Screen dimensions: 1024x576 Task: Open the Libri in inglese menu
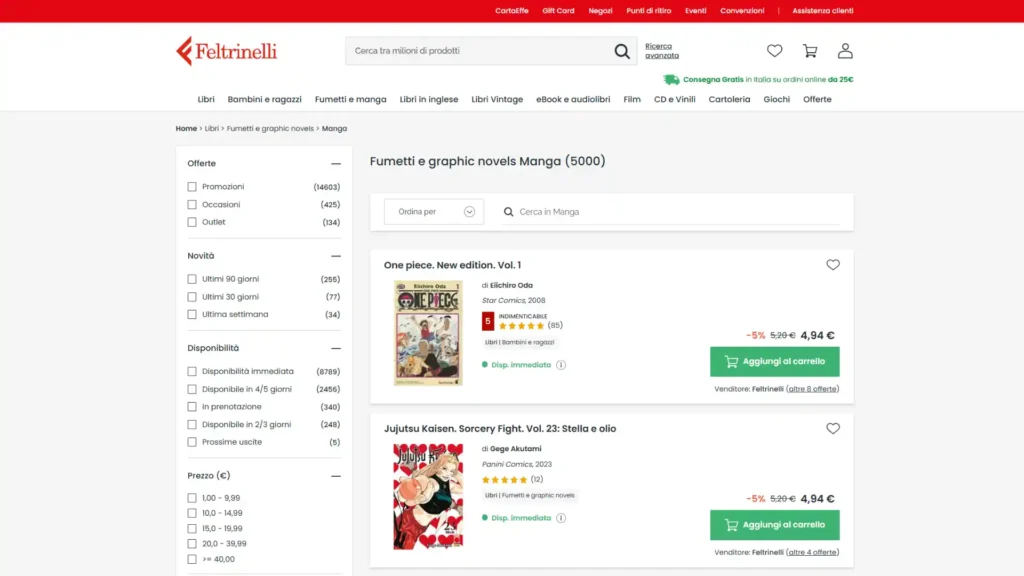point(429,99)
